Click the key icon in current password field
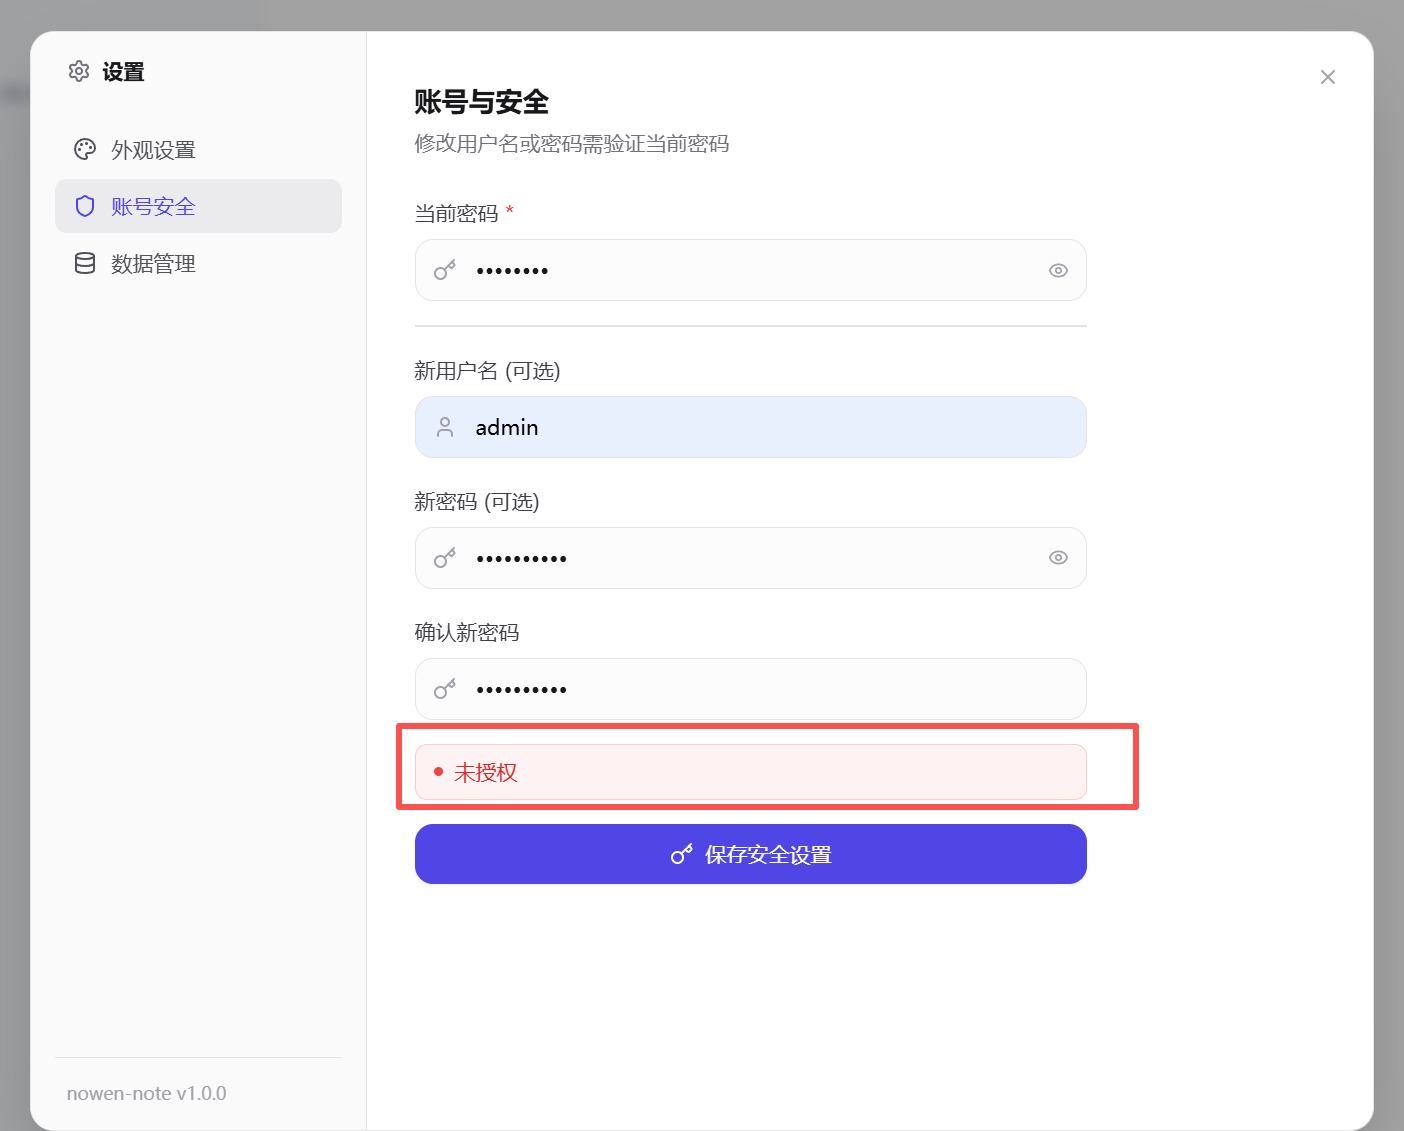 pyautogui.click(x=445, y=270)
